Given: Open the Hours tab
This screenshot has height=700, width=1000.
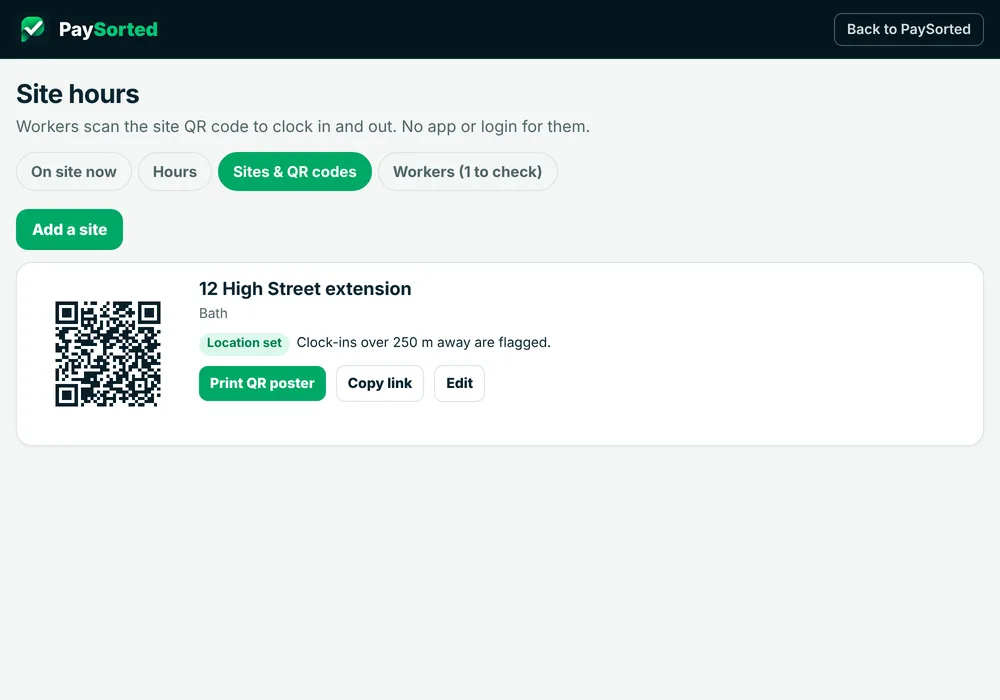Looking at the screenshot, I should coord(175,171).
